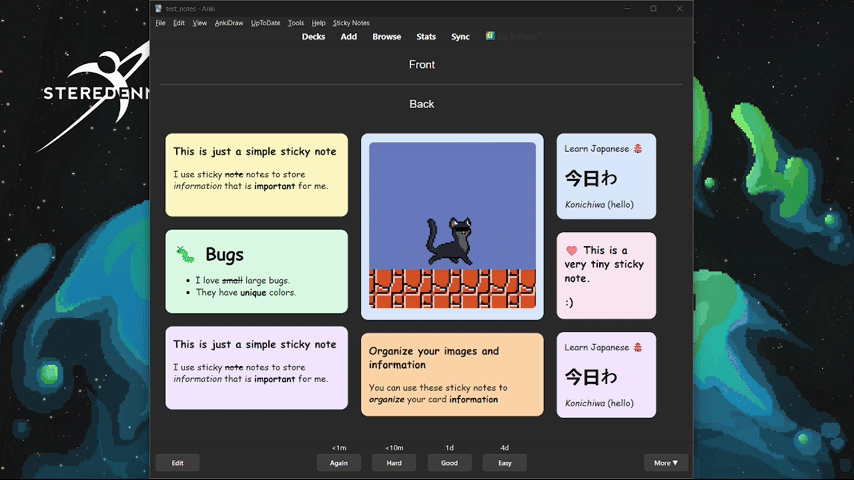
Task: Close the Anki window
Action: 679,9
